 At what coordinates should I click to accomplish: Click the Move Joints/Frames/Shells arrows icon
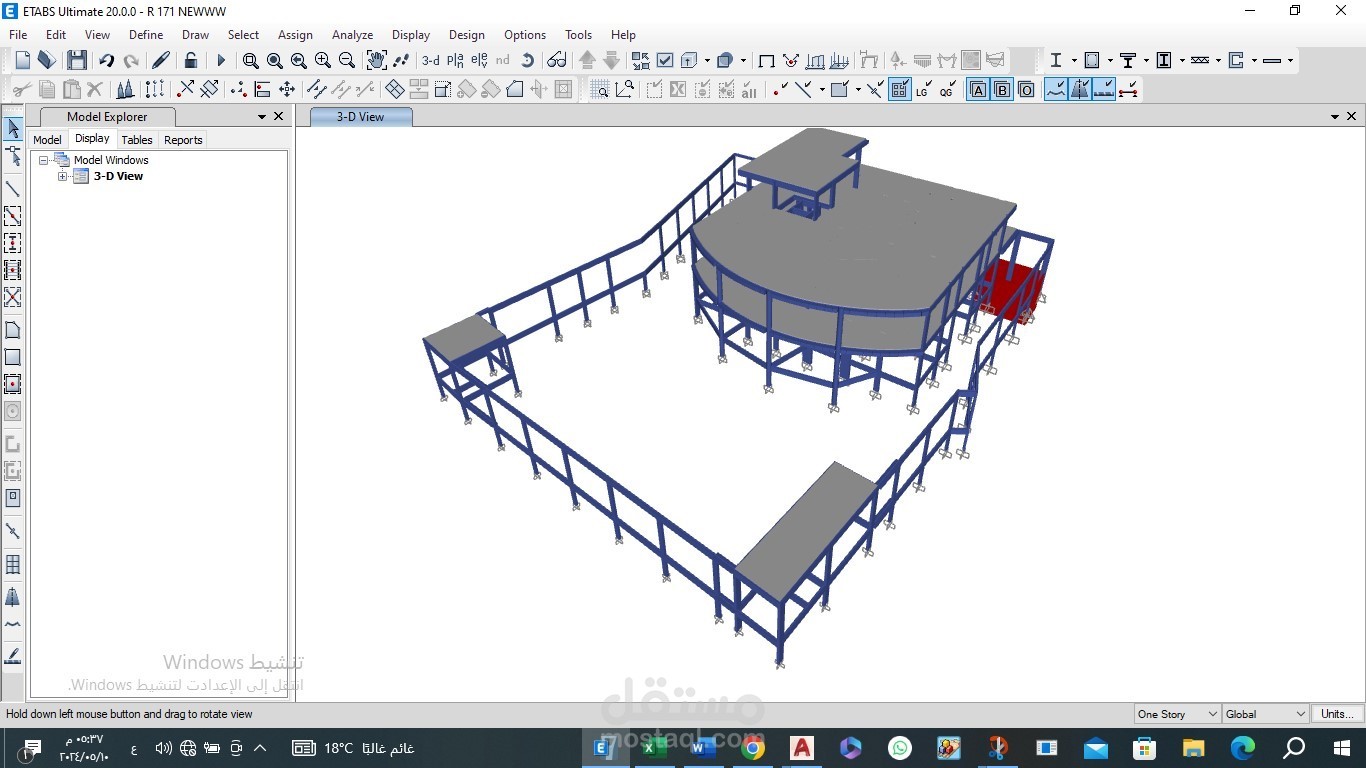[x=287, y=90]
